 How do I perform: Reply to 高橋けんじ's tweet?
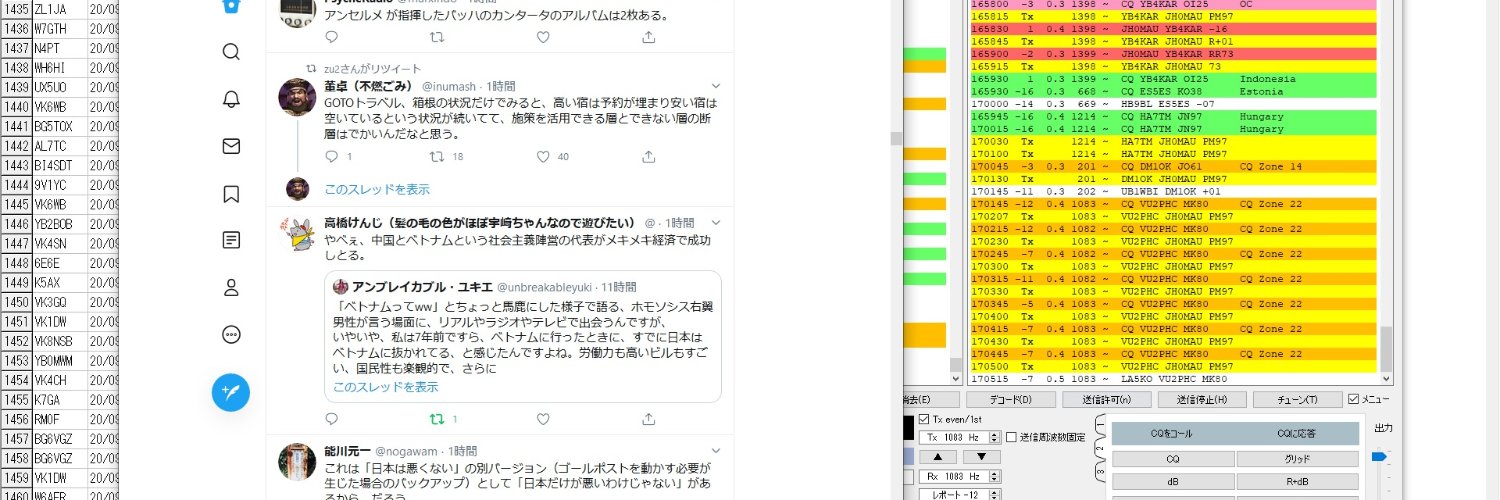pyautogui.click(x=332, y=419)
